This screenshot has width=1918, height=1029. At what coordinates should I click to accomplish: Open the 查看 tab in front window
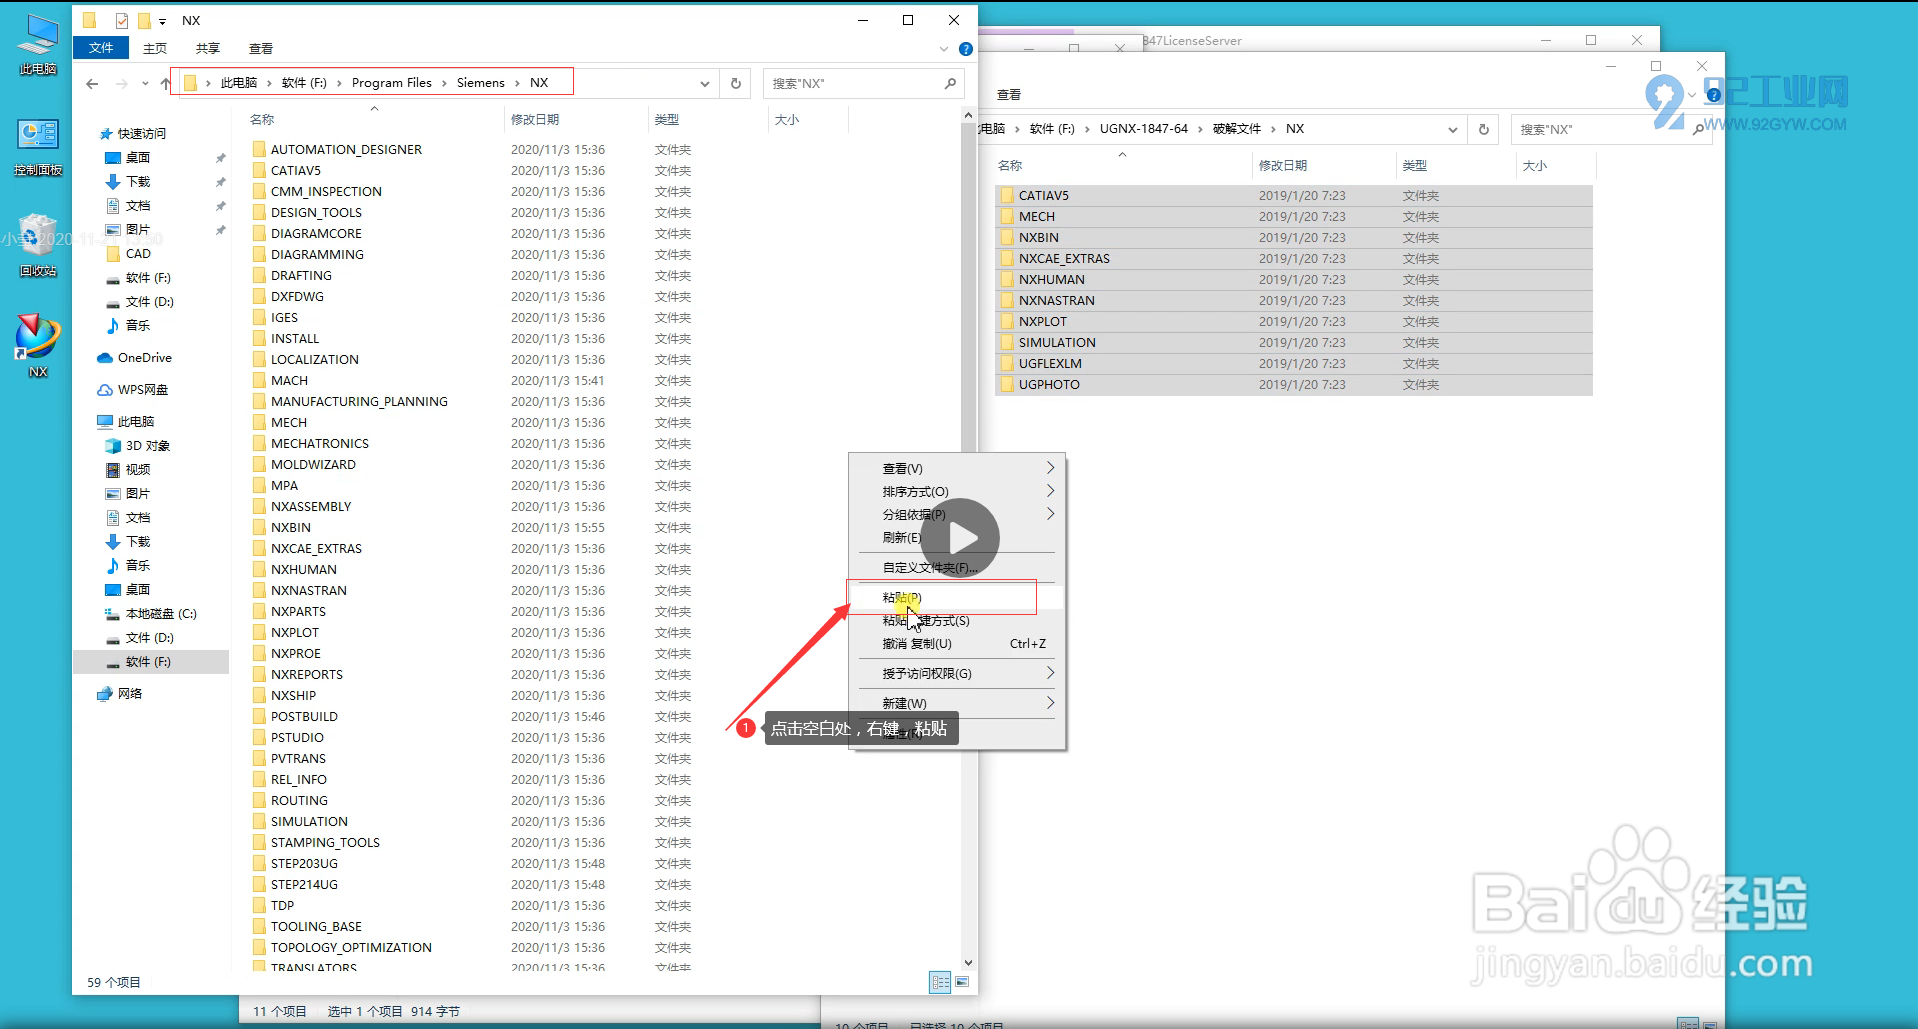(x=261, y=48)
